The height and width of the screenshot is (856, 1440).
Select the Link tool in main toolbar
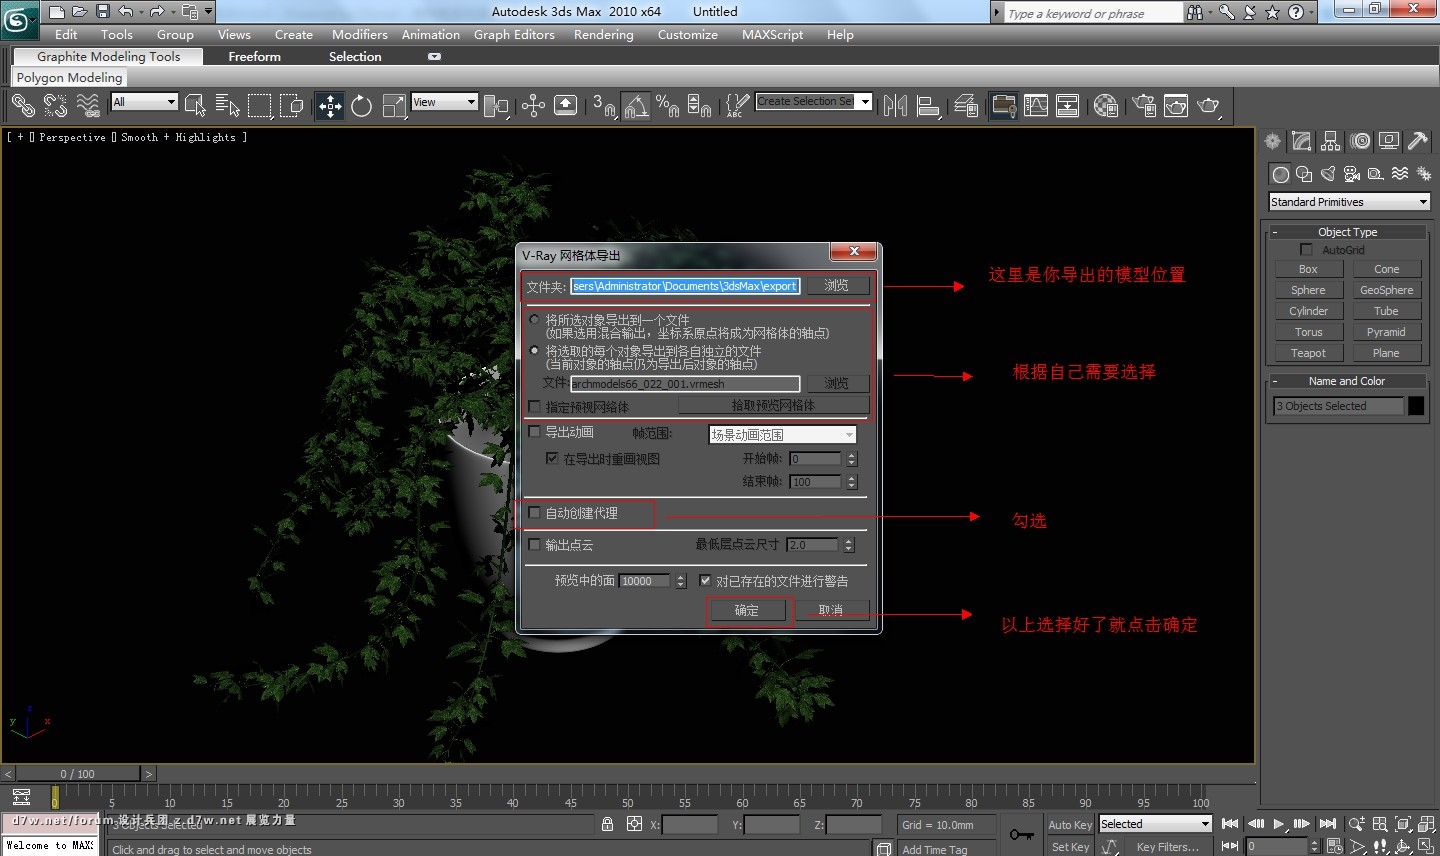23,105
